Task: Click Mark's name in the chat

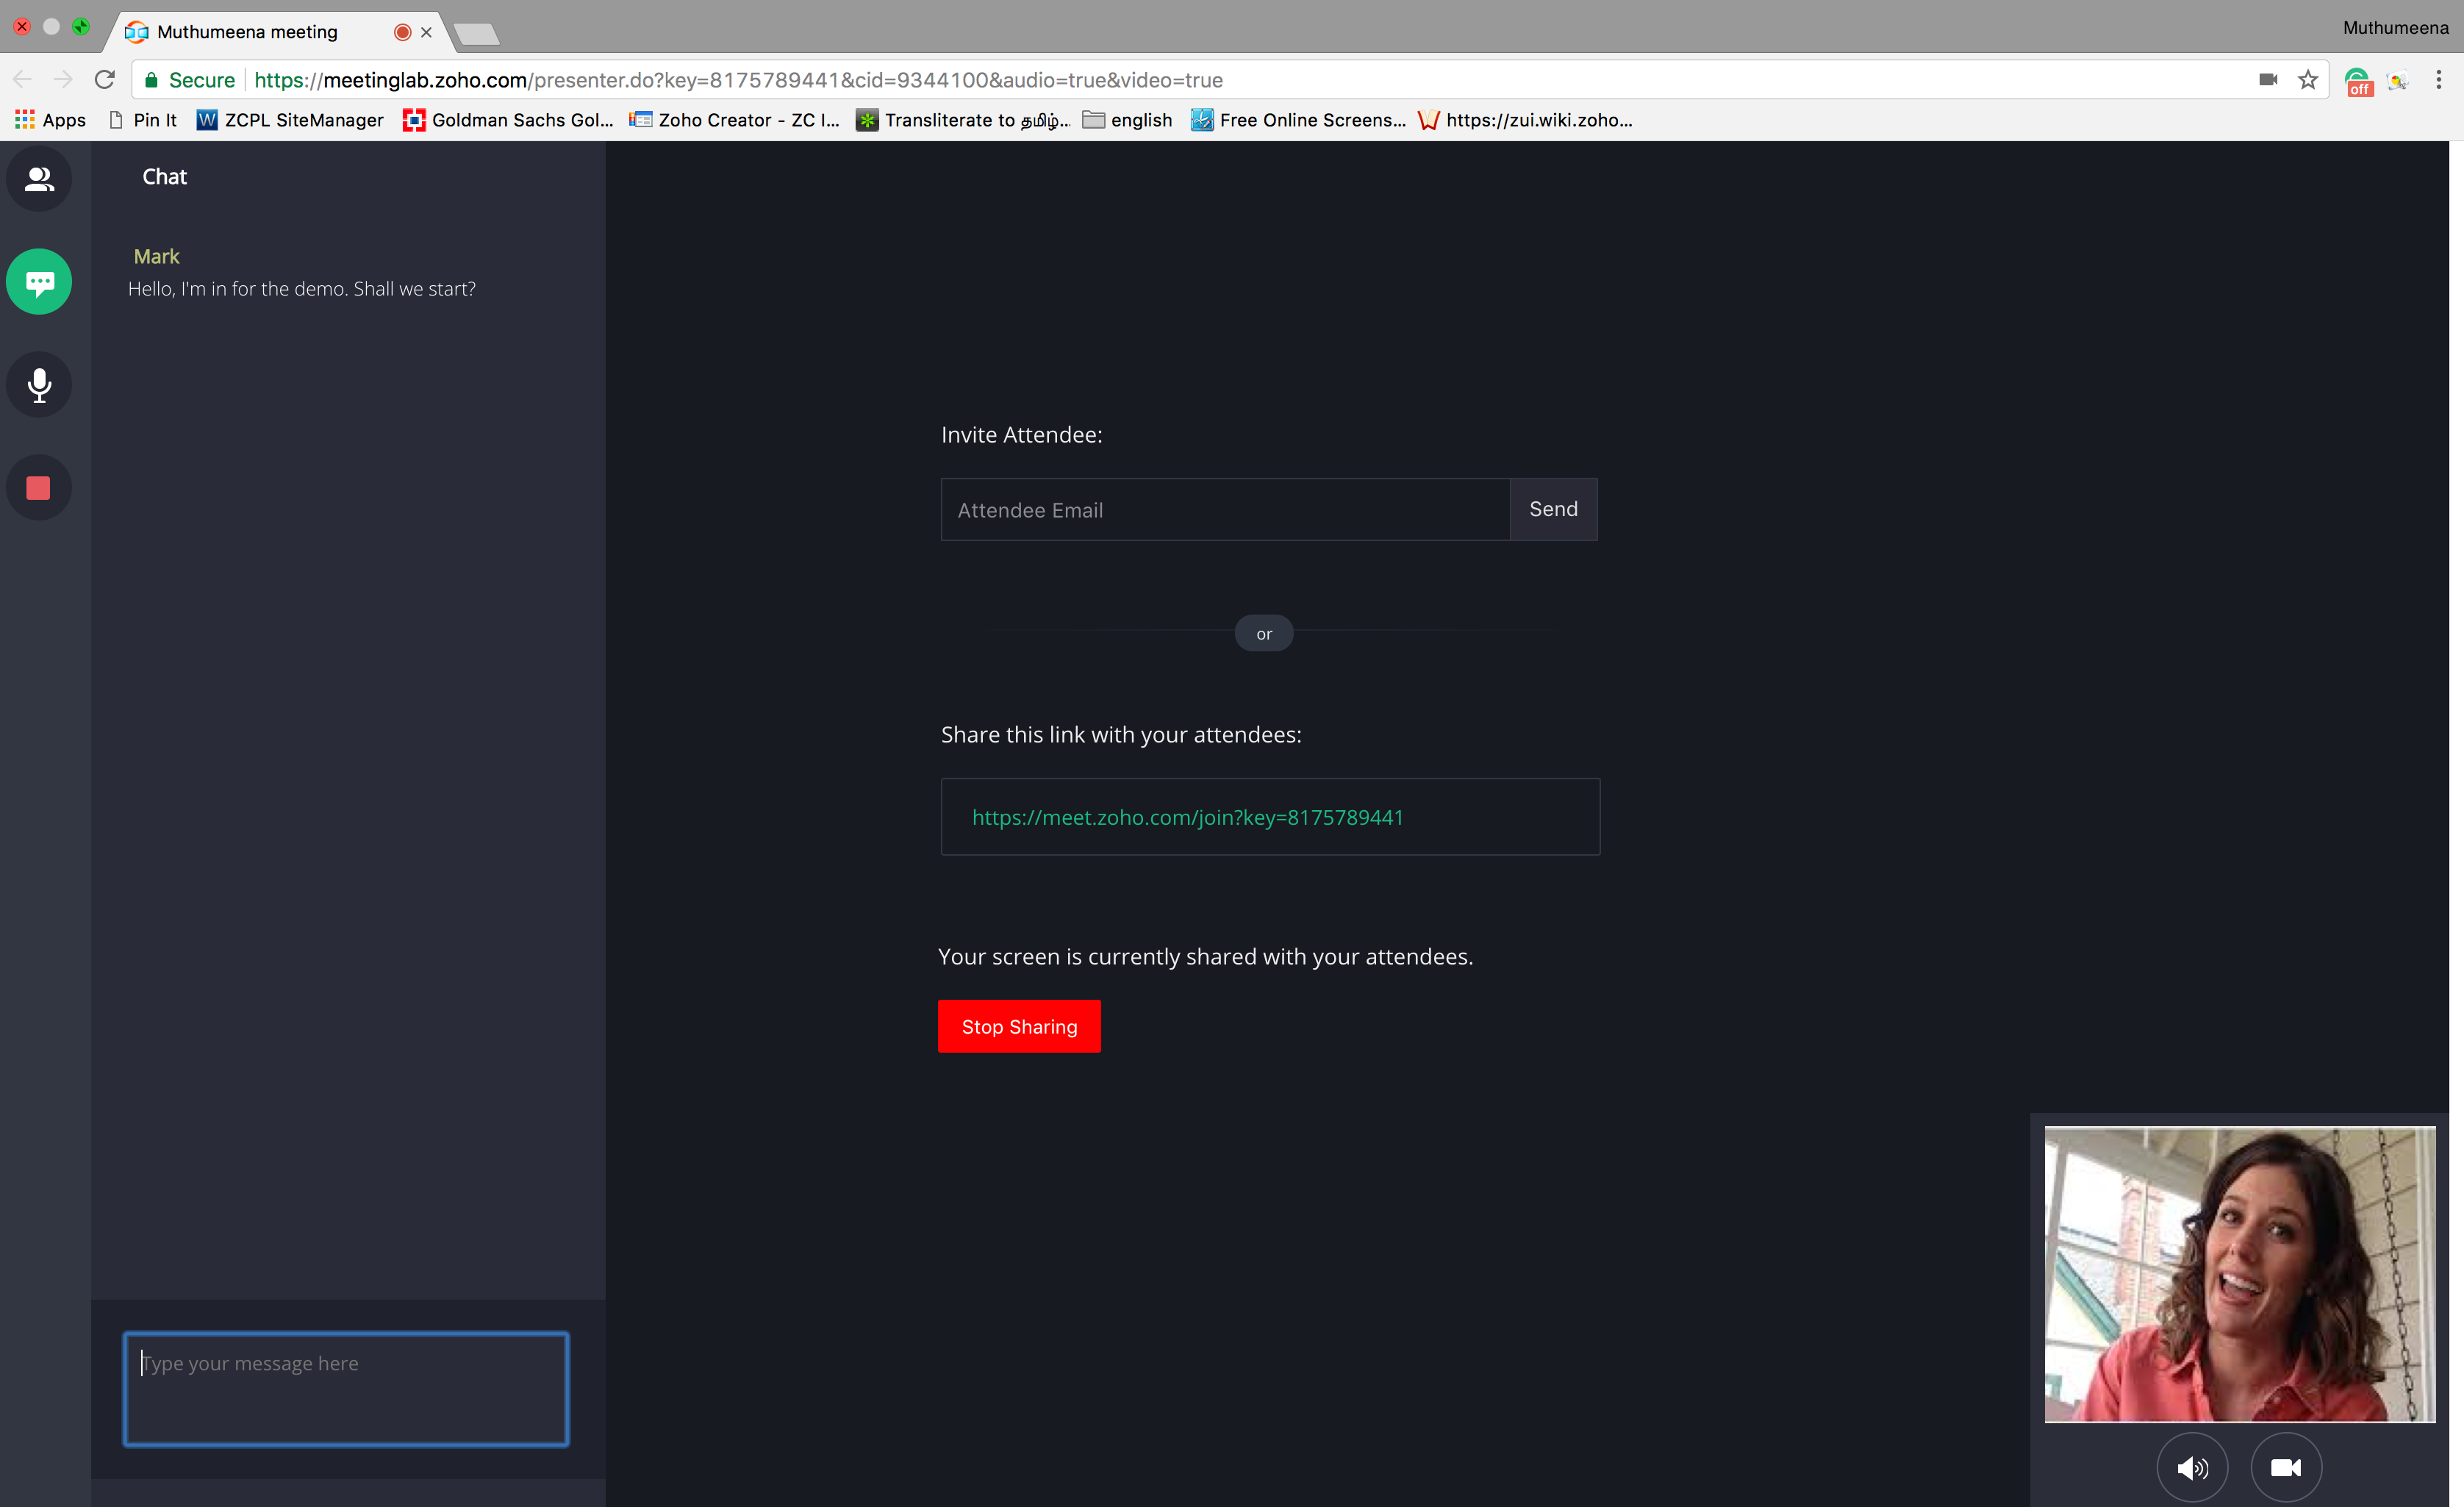Action: pyautogui.click(x=156, y=256)
